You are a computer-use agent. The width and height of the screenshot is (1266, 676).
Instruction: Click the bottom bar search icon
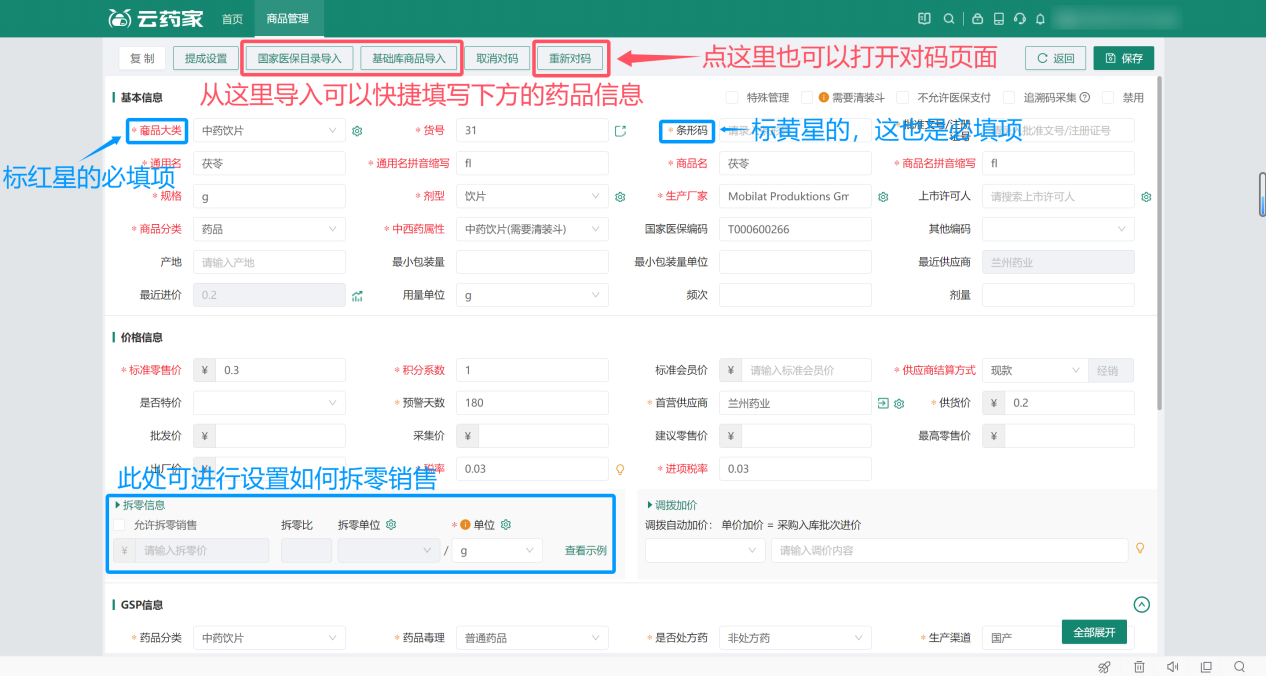(x=1239, y=667)
